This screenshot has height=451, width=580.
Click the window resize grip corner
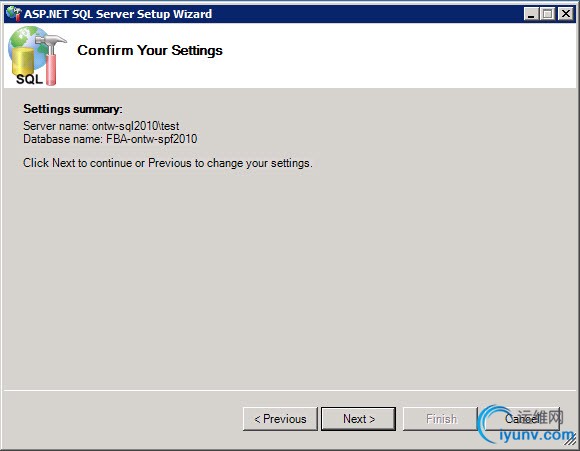pos(571,441)
